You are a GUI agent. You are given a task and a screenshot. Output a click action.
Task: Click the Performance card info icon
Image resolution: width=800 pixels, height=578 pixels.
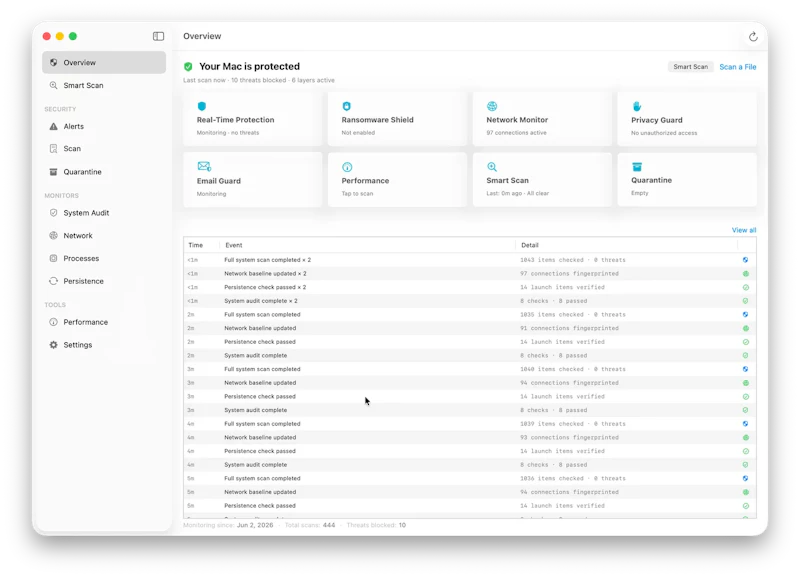(x=347, y=167)
